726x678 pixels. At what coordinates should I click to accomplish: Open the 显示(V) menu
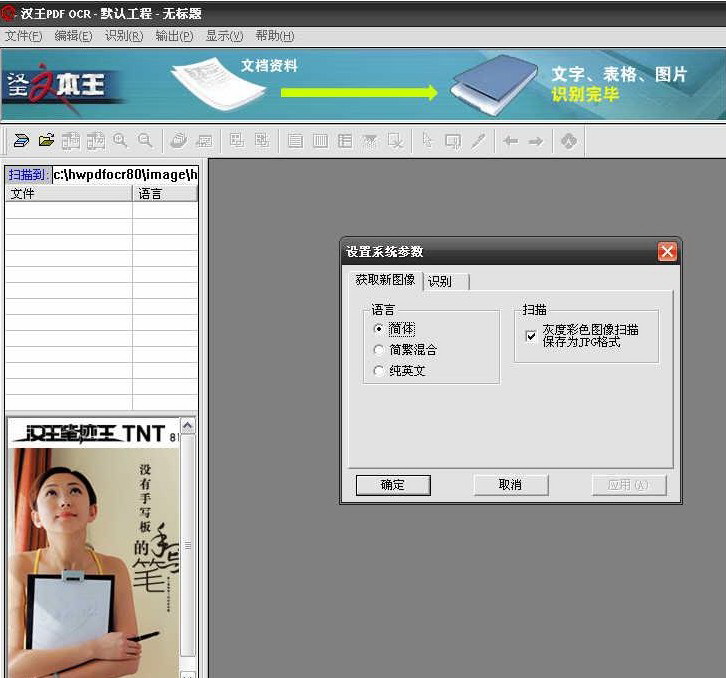click(x=224, y=36)
